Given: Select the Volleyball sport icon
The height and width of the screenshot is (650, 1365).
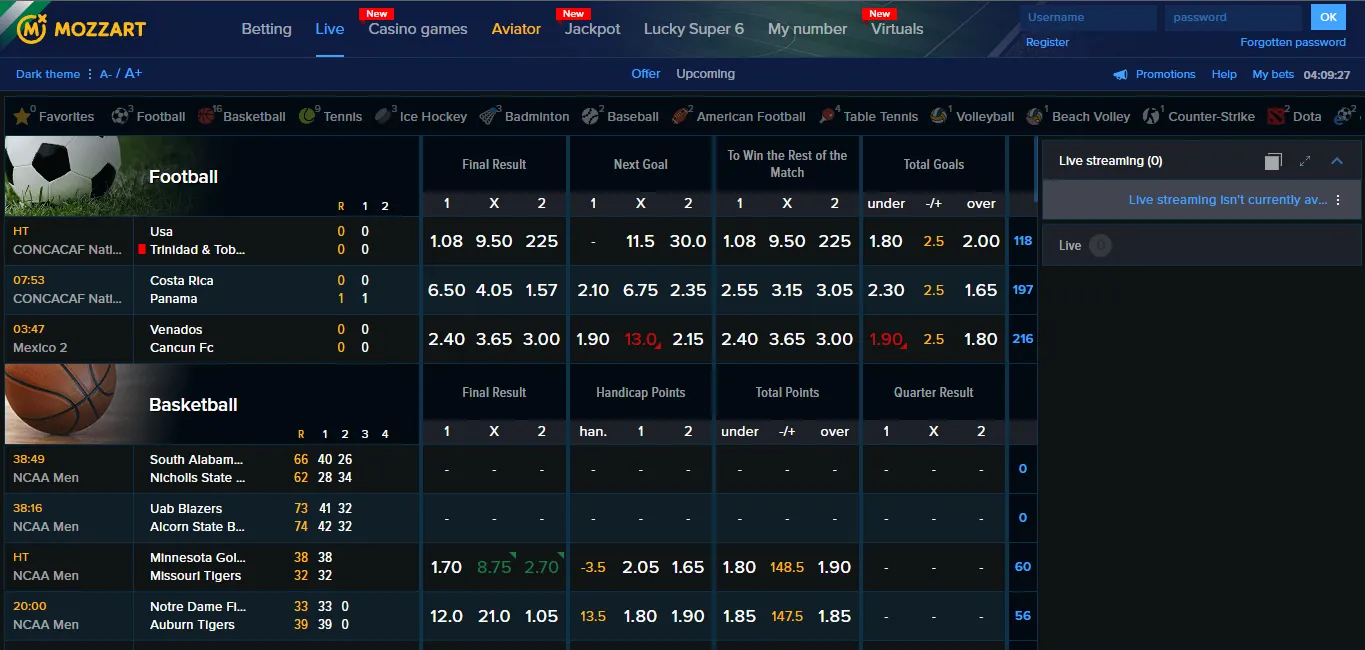Looking at the screenshot, I should tap(937, 115).
